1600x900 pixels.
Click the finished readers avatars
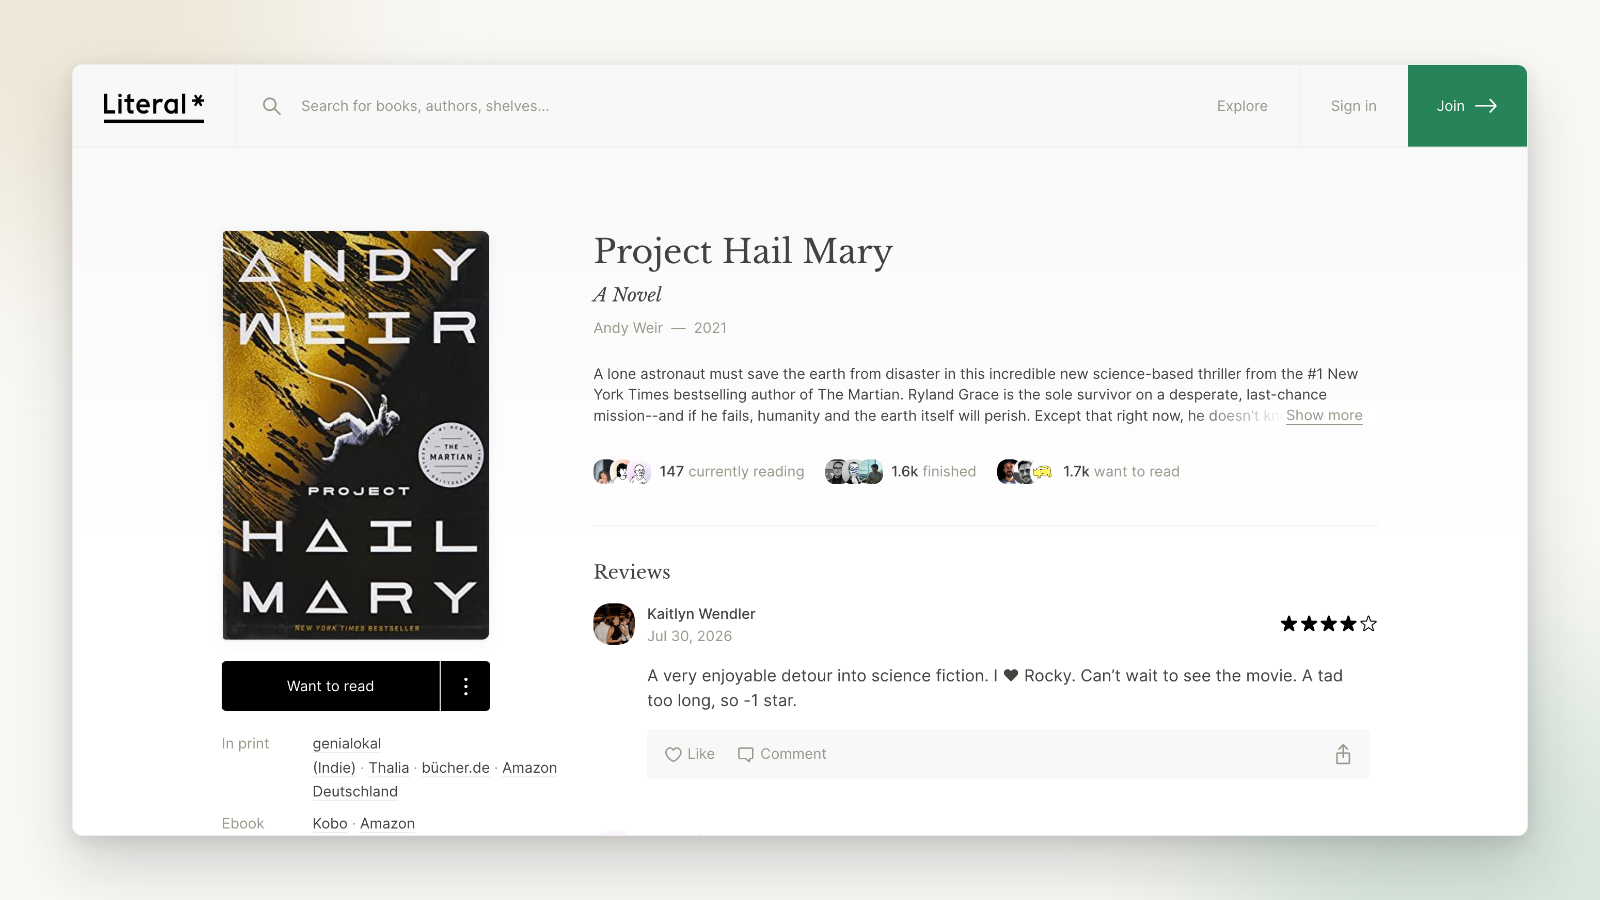click(x=854, y=472)
